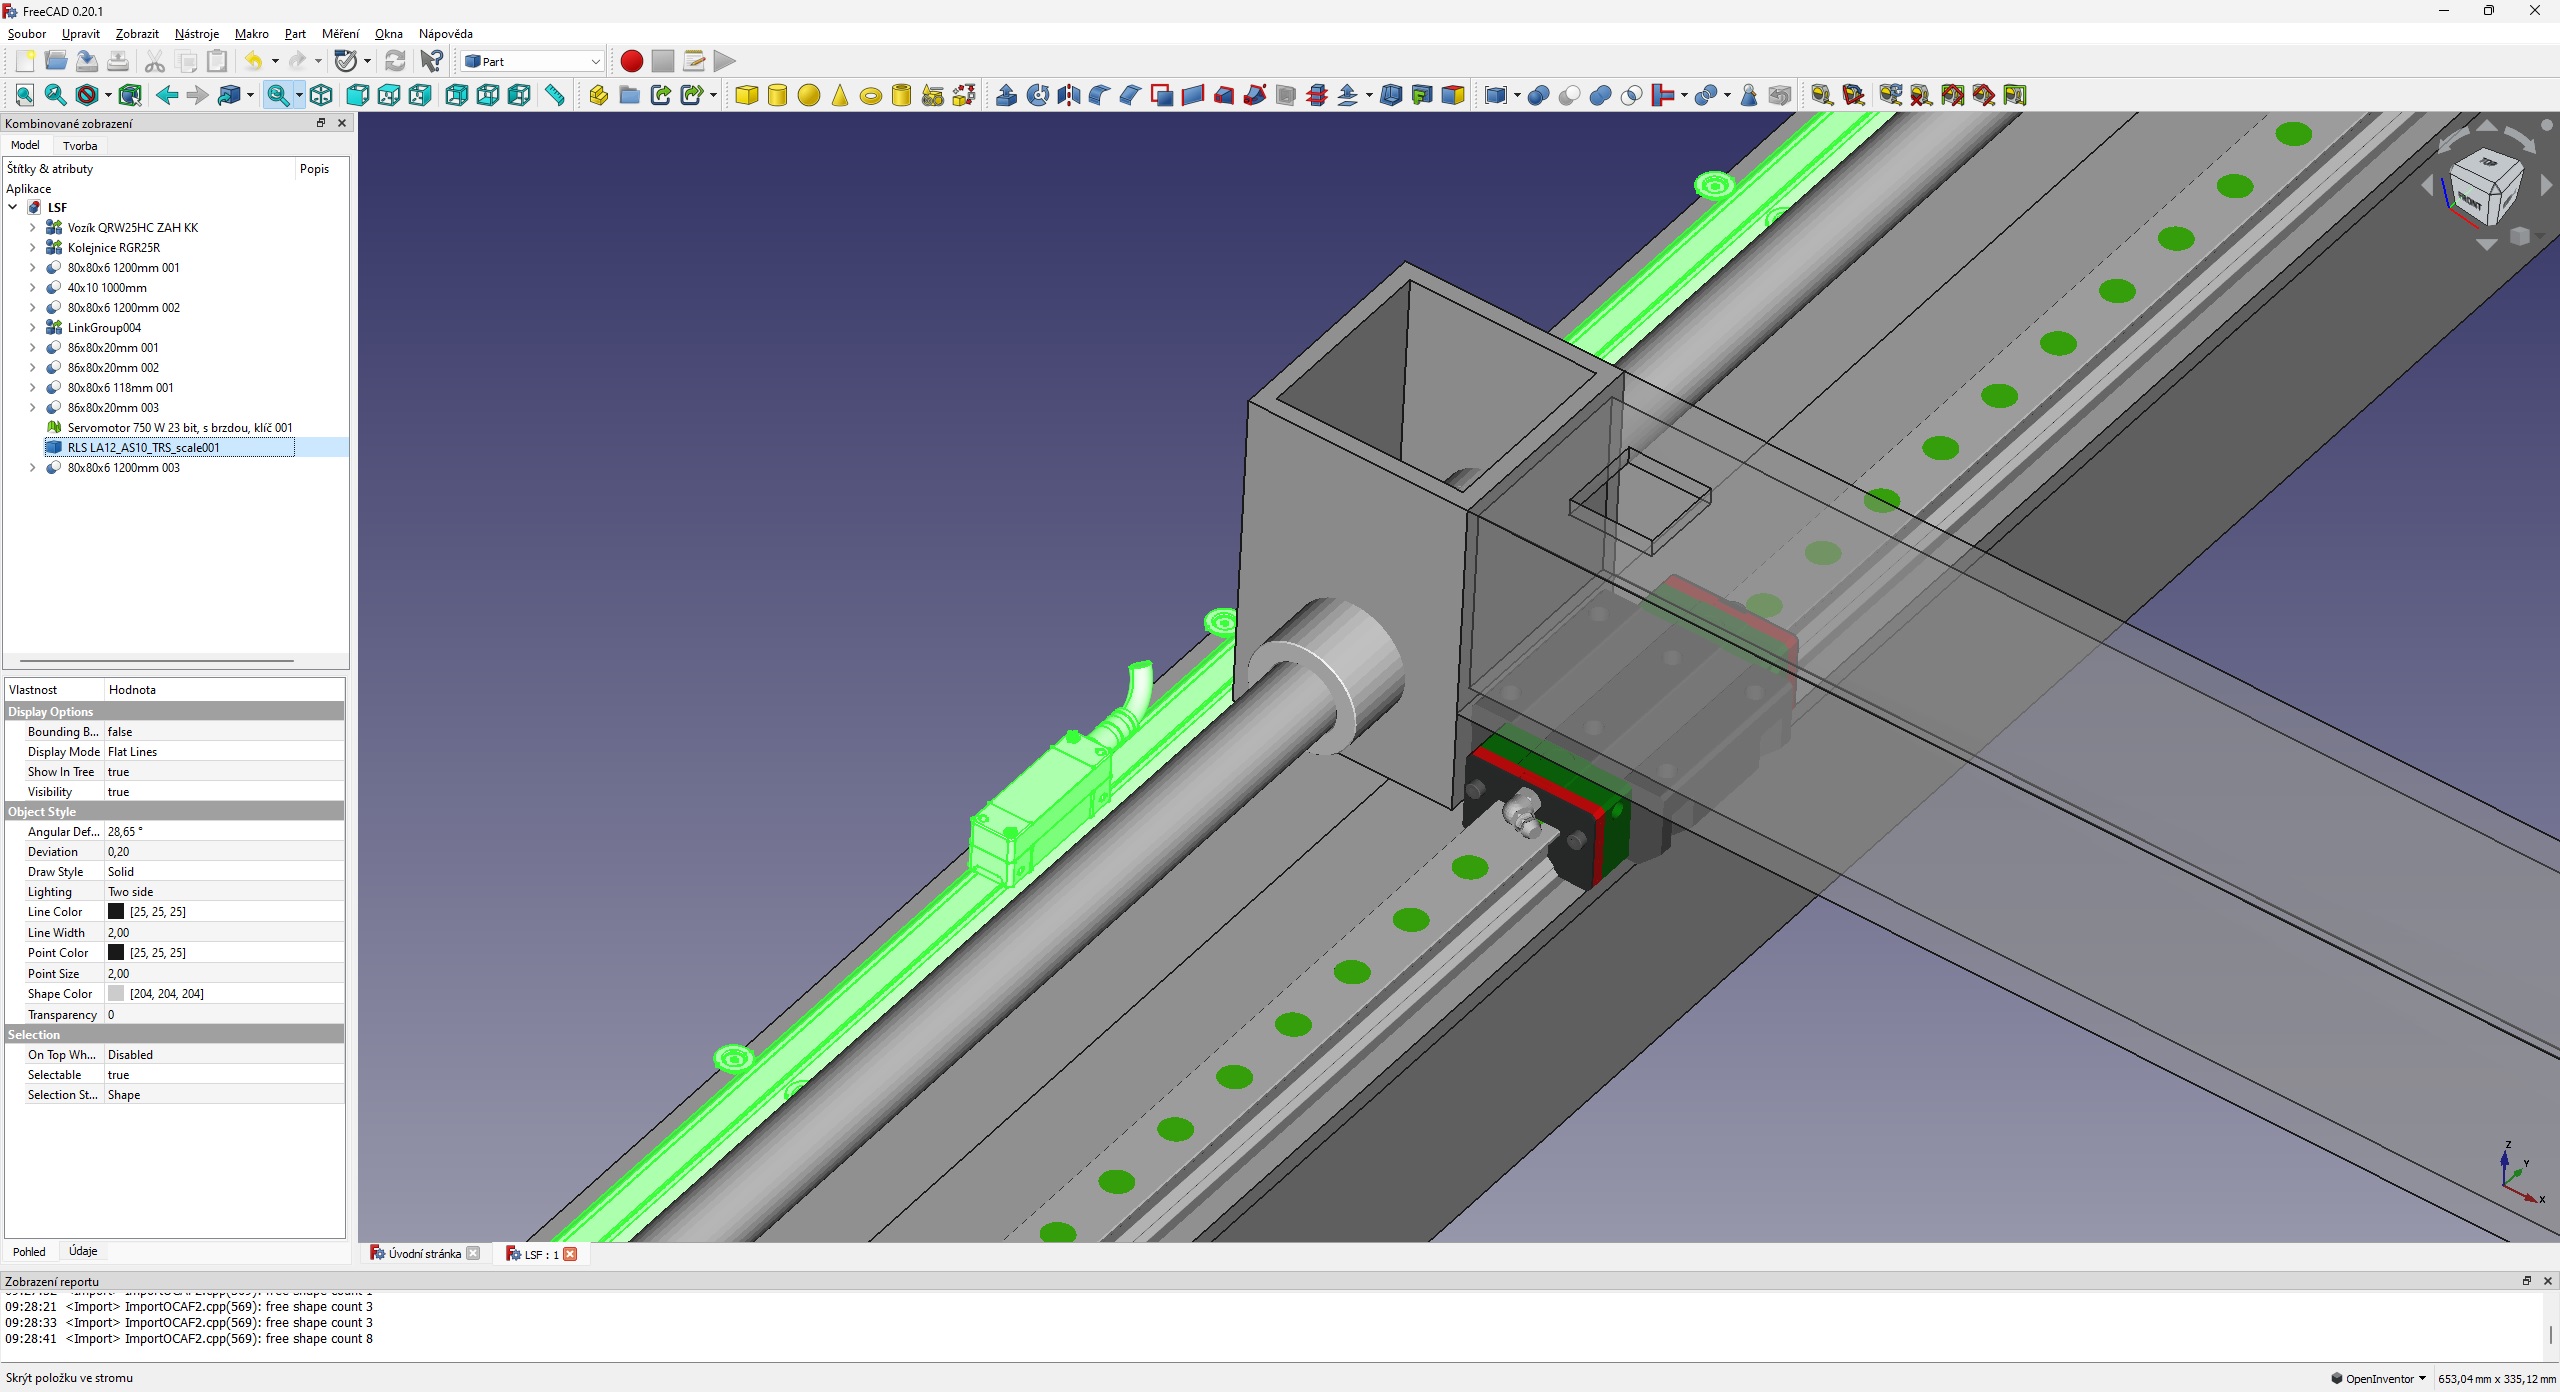Start macro recording with red circle
Viewport: 2560px width, 1392px height.
pos(631,61)
